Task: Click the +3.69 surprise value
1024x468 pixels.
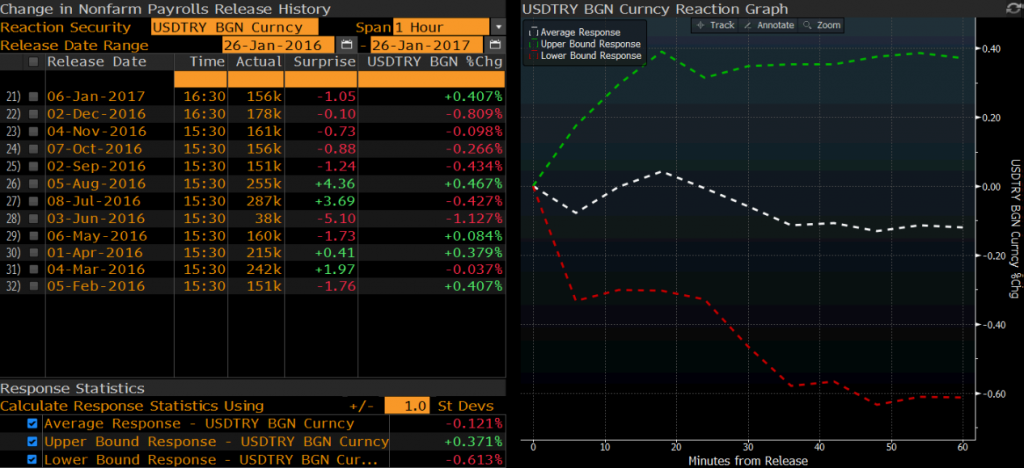Action: [x=334, y=200]
